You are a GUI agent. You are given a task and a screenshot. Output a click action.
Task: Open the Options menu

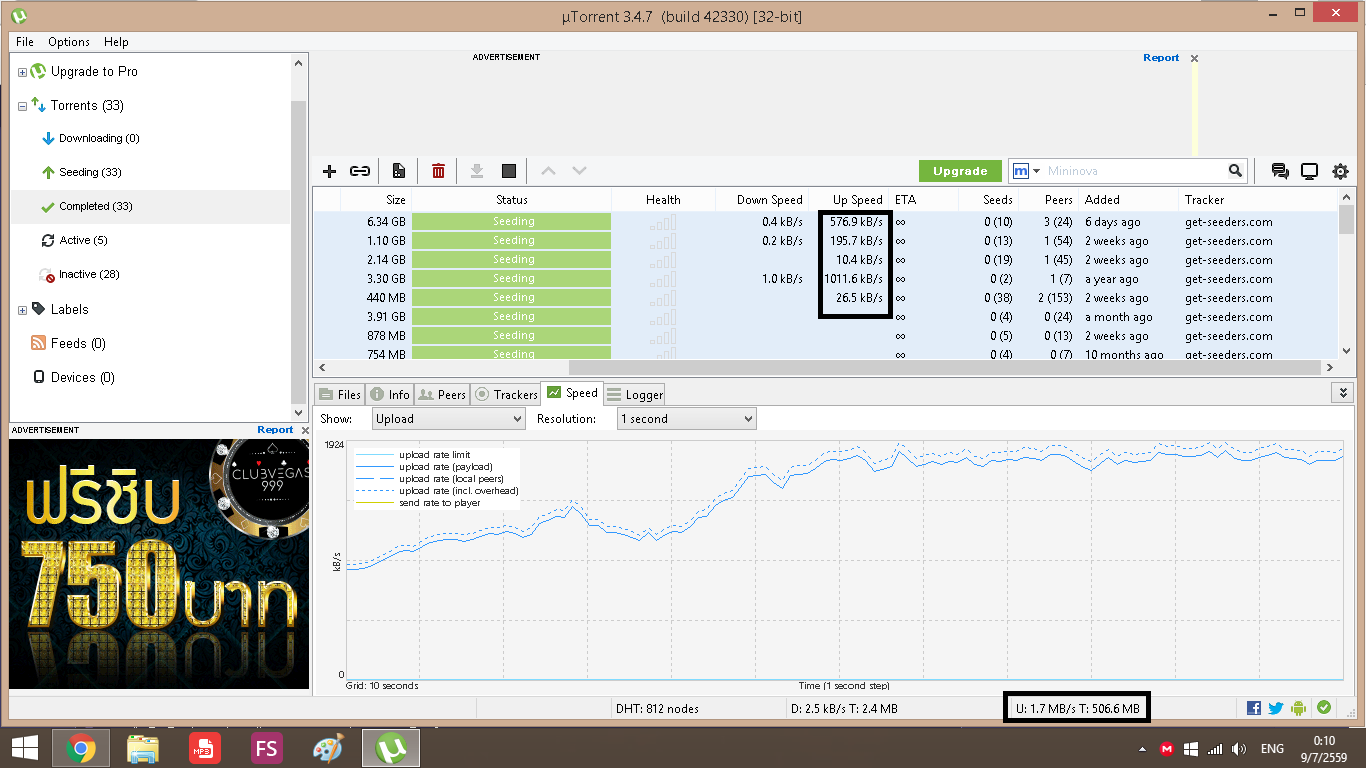[69, 42]
